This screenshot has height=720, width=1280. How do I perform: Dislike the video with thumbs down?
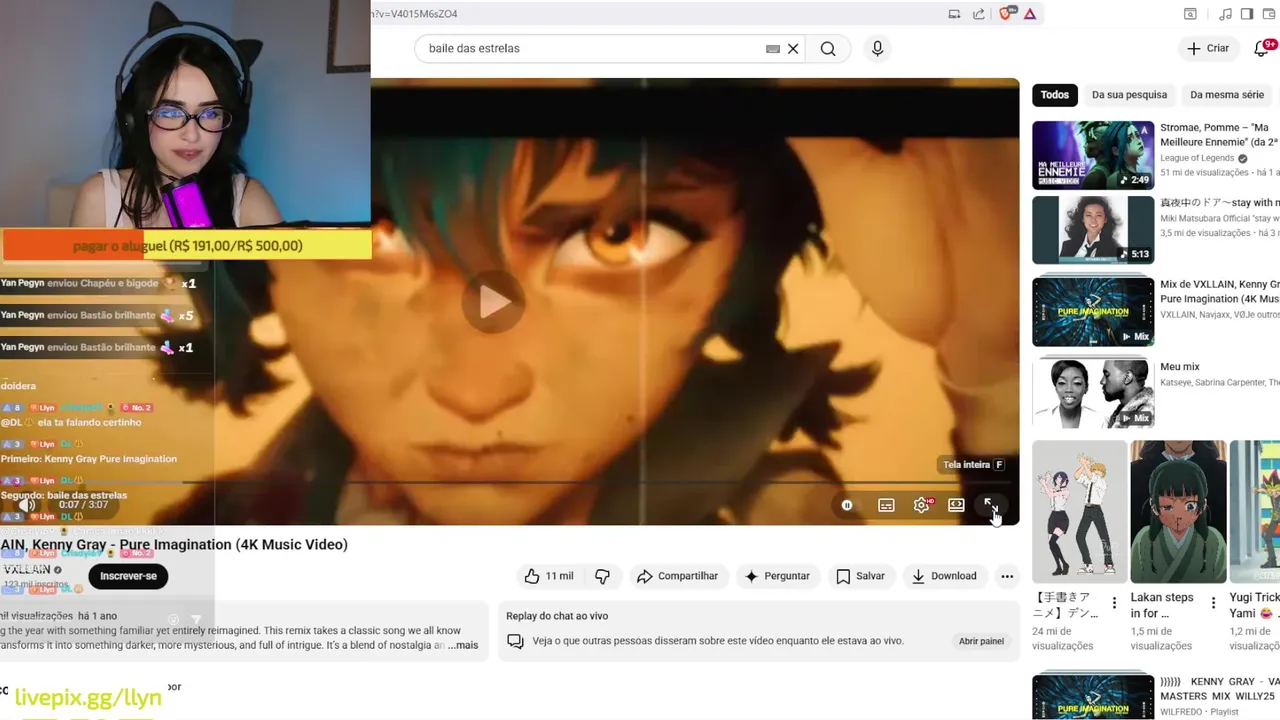pos(603,576)
